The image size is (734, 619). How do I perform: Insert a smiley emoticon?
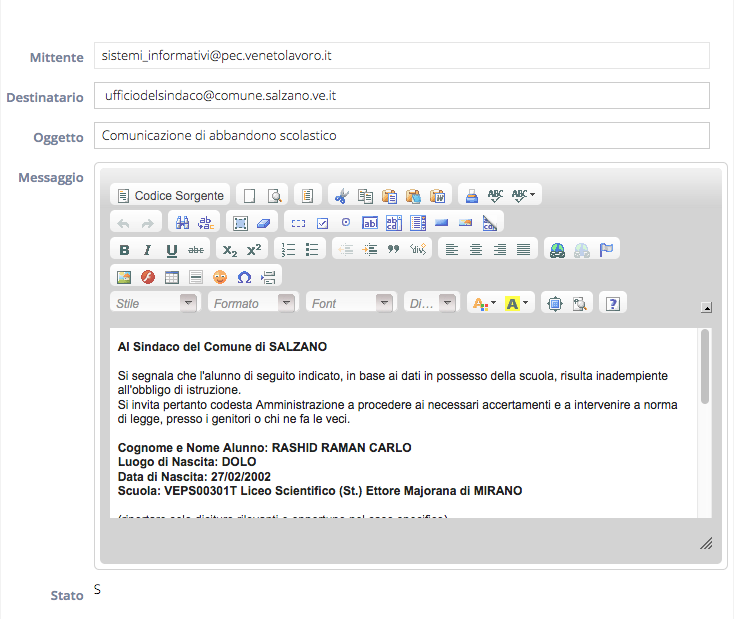click(x=220, y=277)
